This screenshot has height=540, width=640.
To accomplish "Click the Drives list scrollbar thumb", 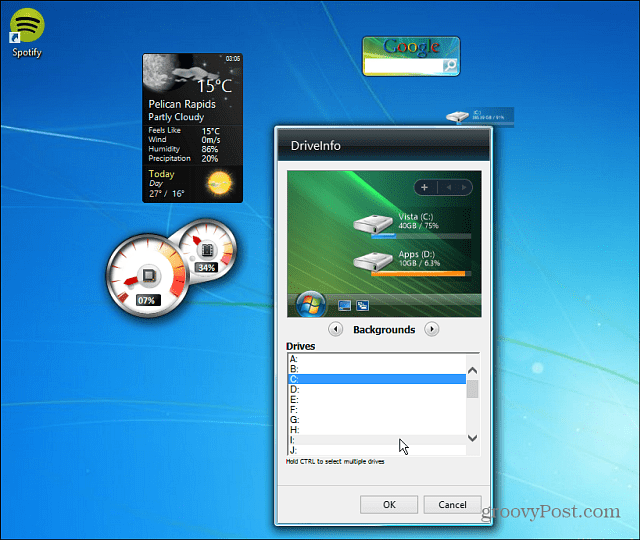I will click(x=472, y=389).
